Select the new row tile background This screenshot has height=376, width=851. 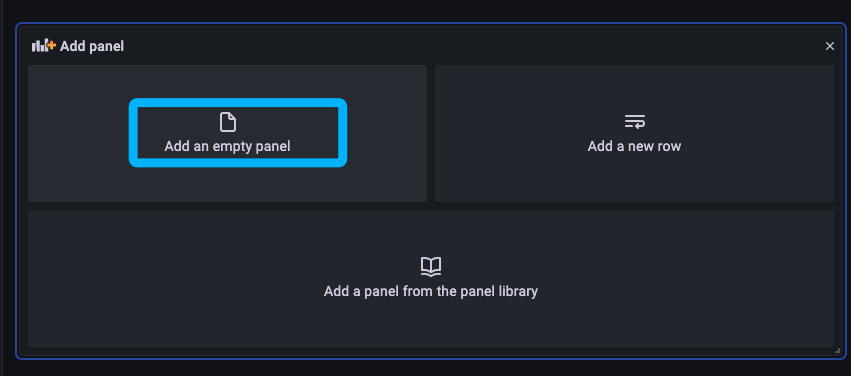pyautogui.click(x=634, y=133)
